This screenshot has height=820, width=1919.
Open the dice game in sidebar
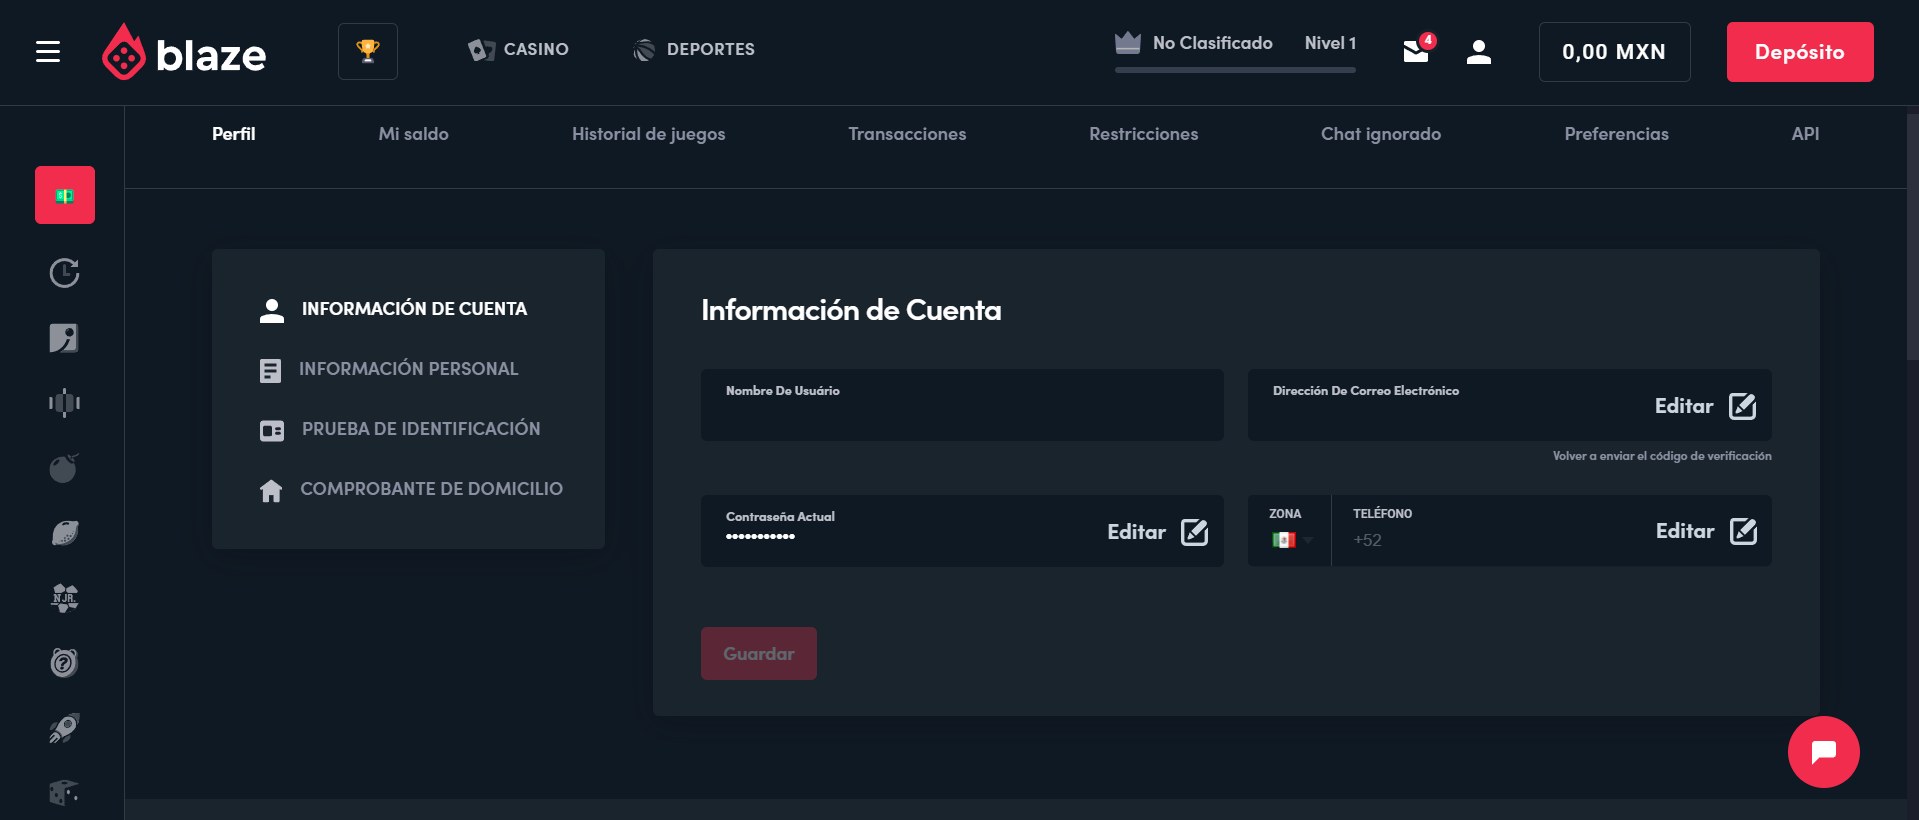64,793
